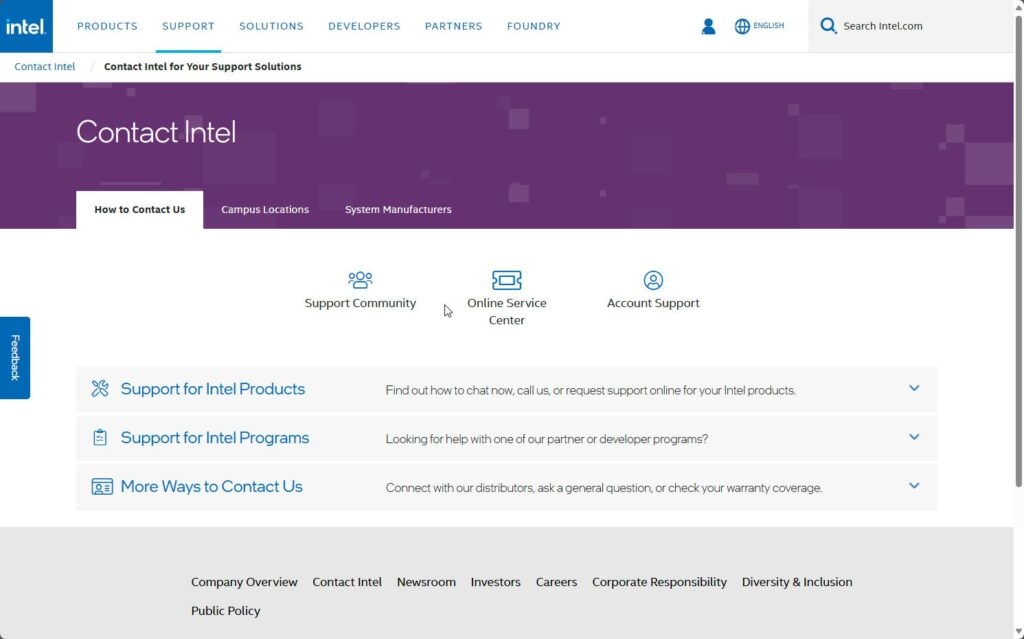Click the page vertical scrollbar
The height and width of the screenshot is (639, 1024).
pos(1018,250)
